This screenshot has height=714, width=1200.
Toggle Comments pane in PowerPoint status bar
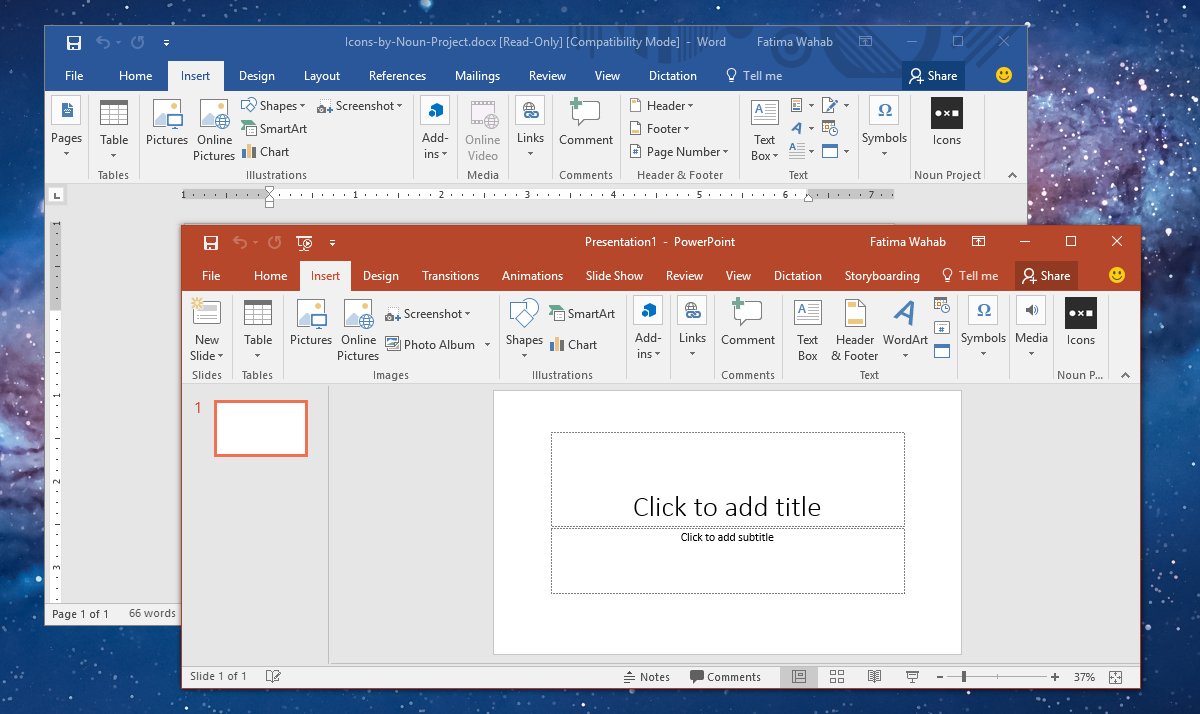click(725, 677)
